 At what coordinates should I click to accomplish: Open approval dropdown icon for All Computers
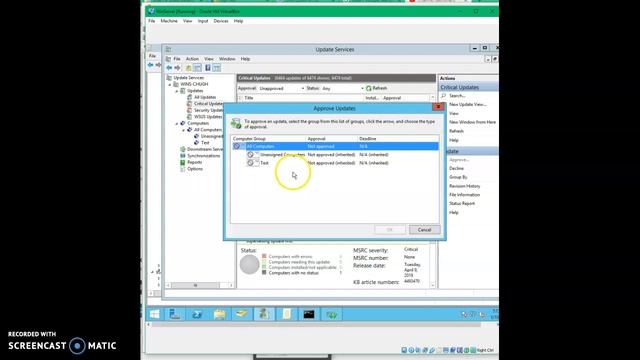pyautogui.click(x=239, y=146)
